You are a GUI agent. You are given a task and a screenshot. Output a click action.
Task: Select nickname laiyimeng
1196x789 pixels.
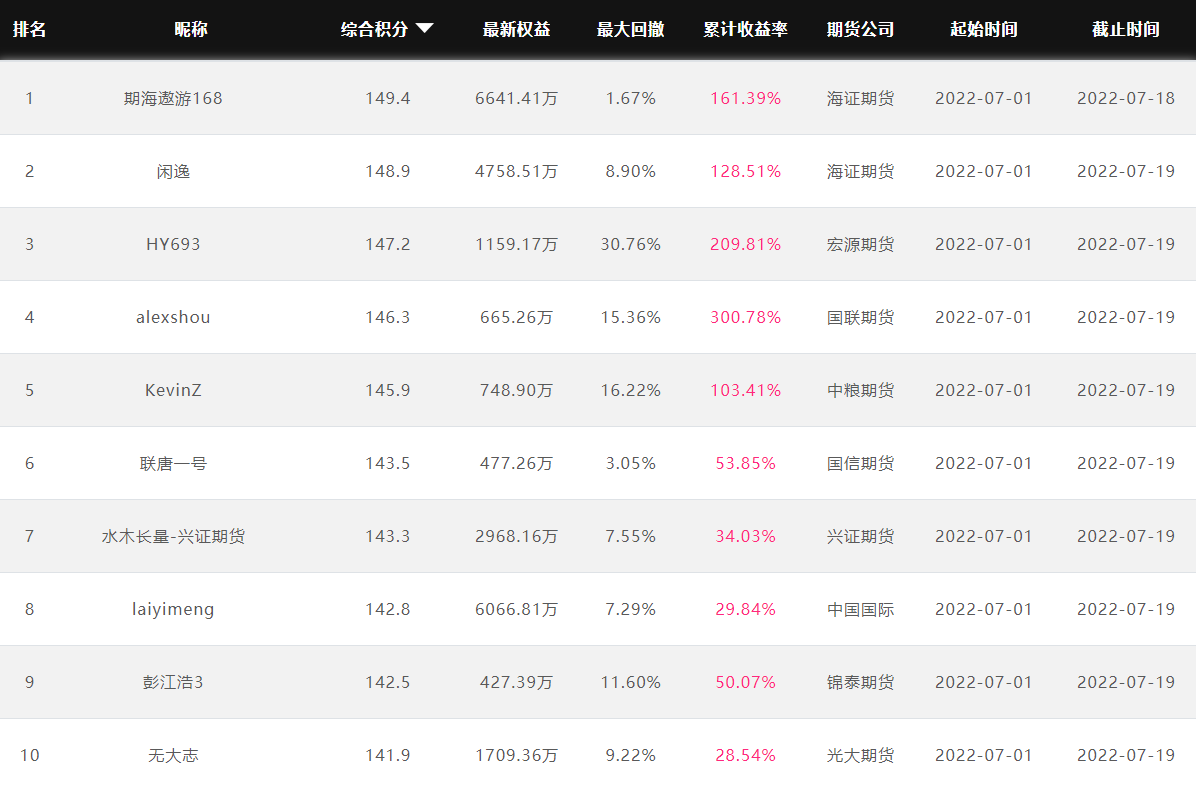pyautogui.click(x=173, y=610)
